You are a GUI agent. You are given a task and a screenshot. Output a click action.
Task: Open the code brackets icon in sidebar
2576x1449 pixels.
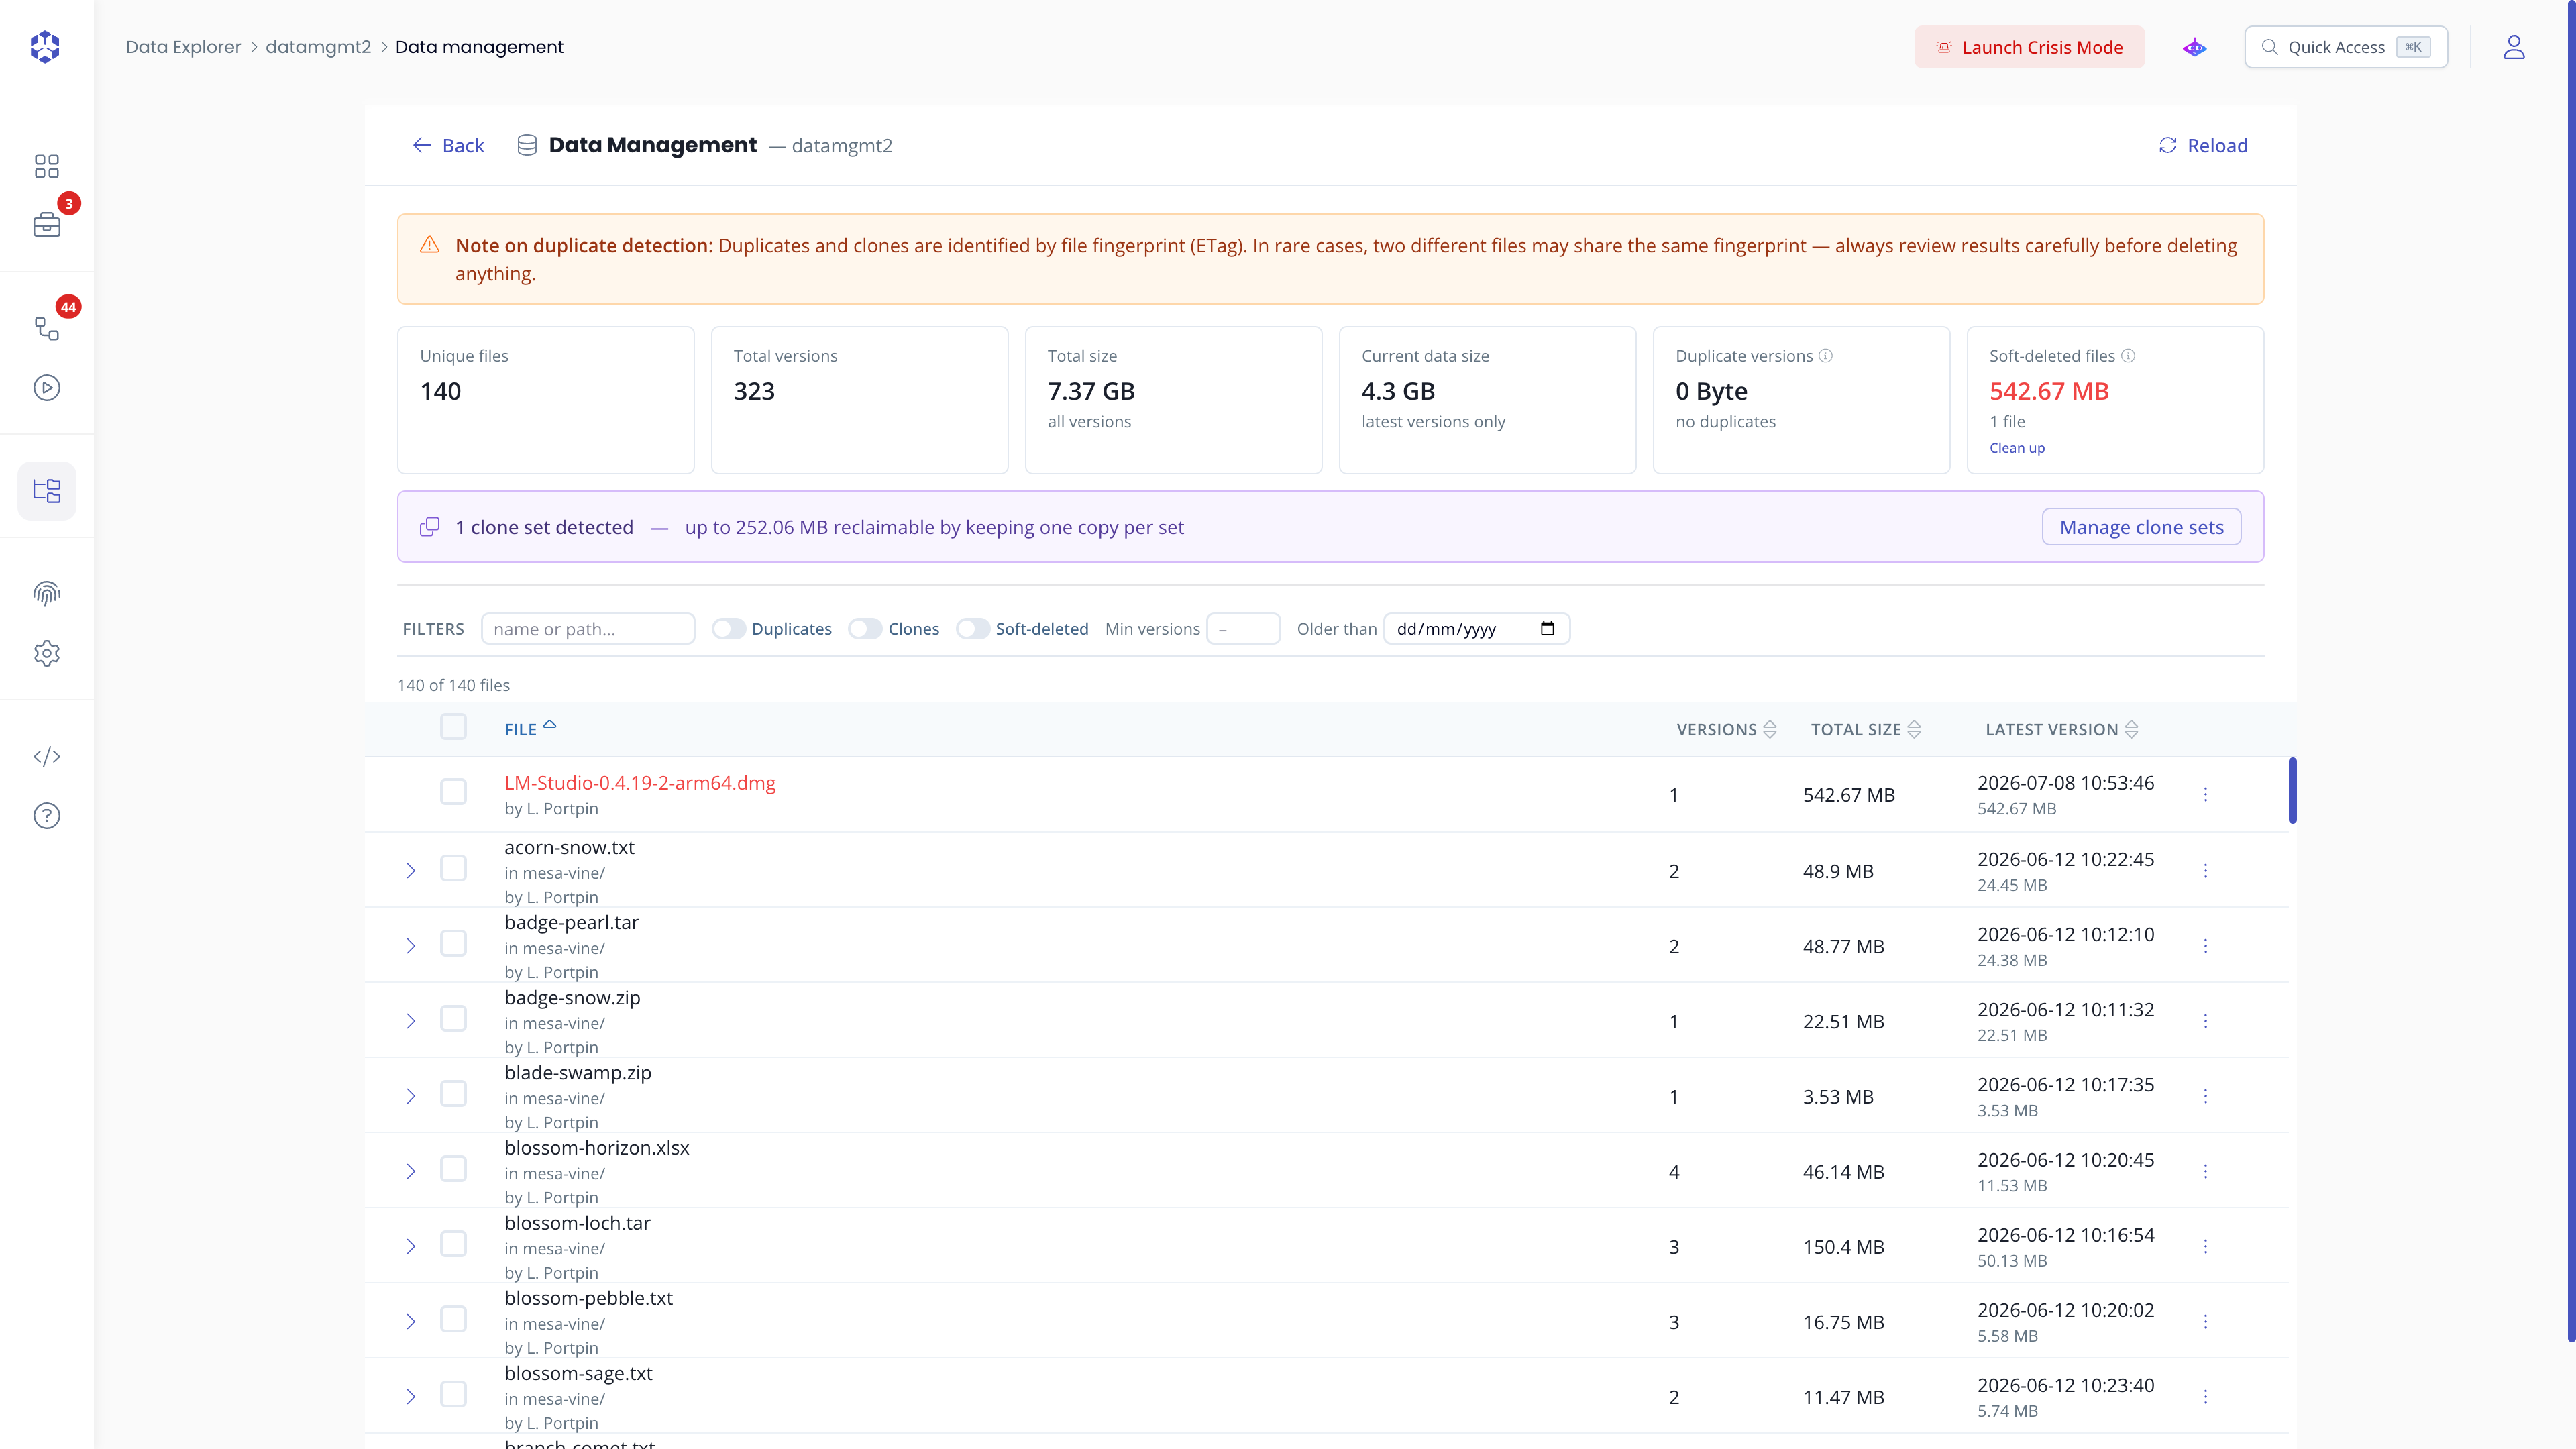(46, 757)
